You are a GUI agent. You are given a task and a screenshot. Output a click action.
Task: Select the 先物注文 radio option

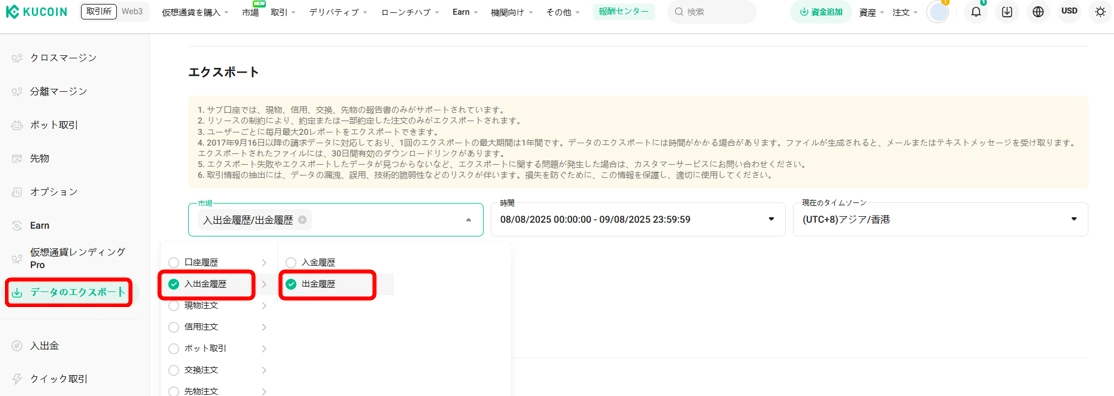(x=173, y=390)
